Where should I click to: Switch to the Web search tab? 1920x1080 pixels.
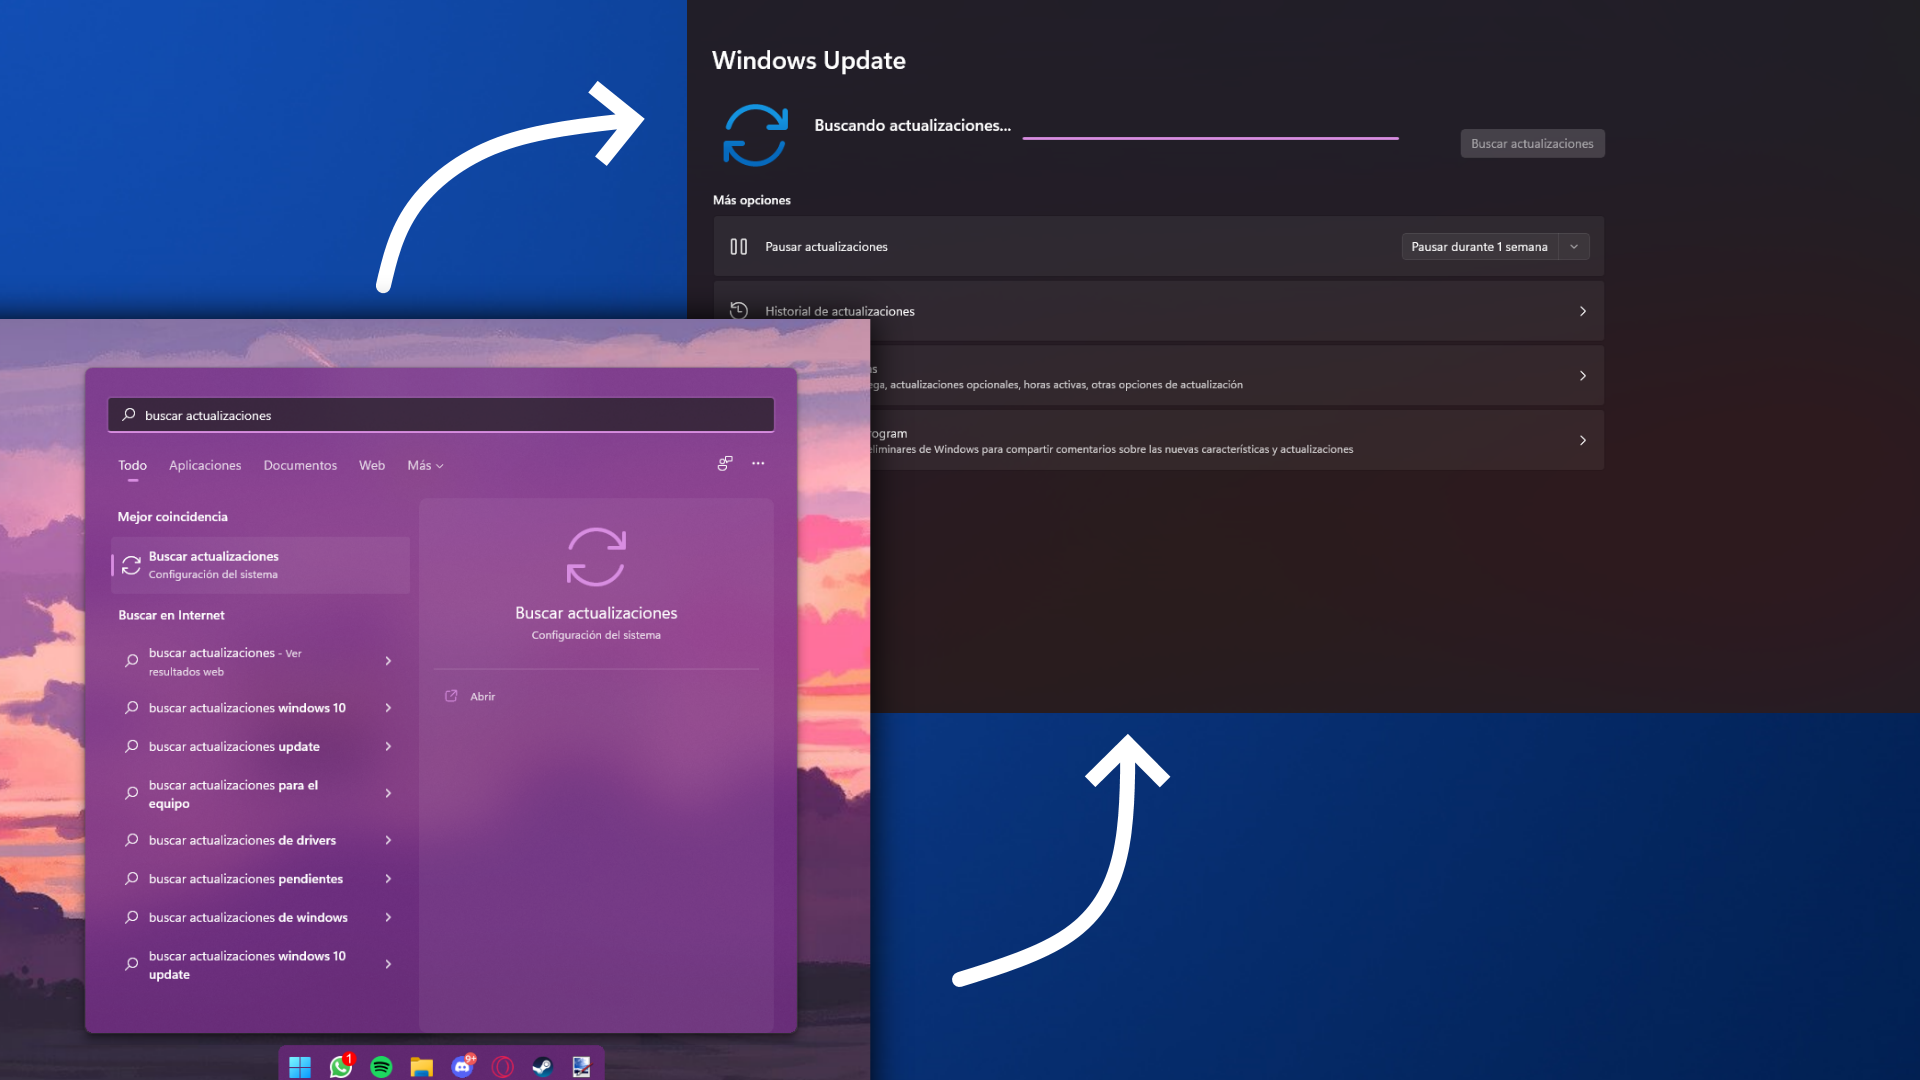372,465
